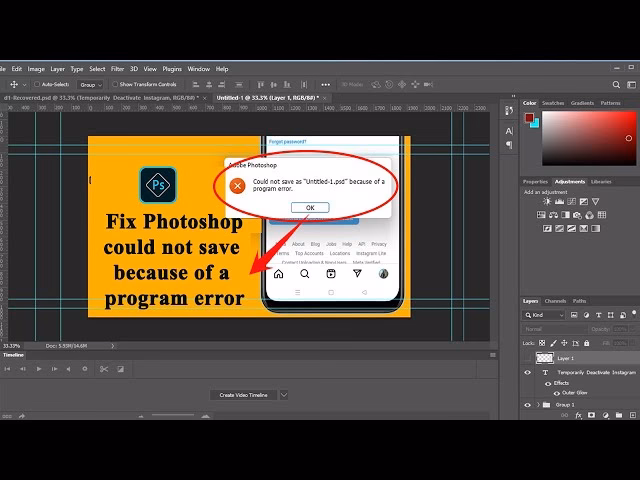Image resolution: width=640 pixels, height=480 pixels.
Task: Click Create Video Timeline button
Action: coord(244,395)
